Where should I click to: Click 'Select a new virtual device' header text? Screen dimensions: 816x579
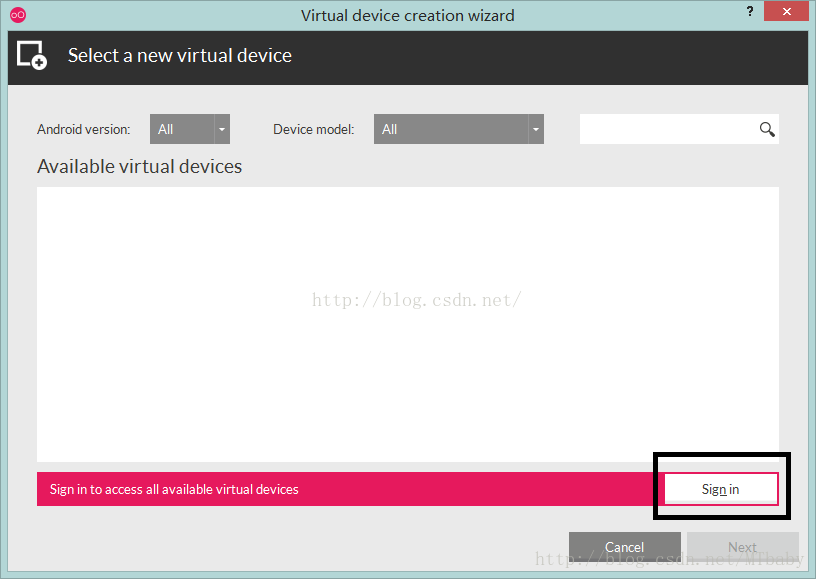pos(180,55)
